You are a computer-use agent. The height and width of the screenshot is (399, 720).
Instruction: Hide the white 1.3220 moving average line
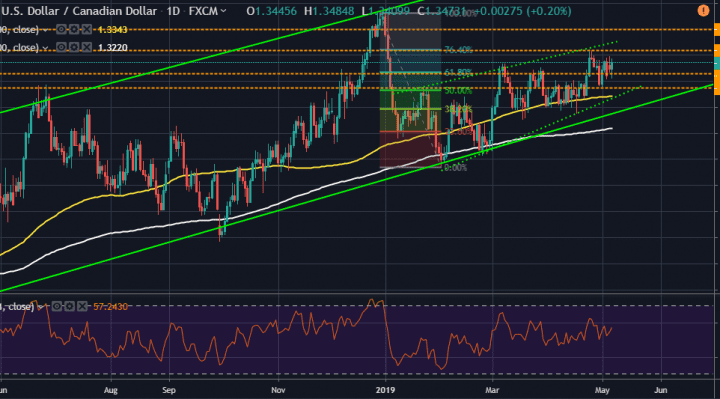point(62,47)
